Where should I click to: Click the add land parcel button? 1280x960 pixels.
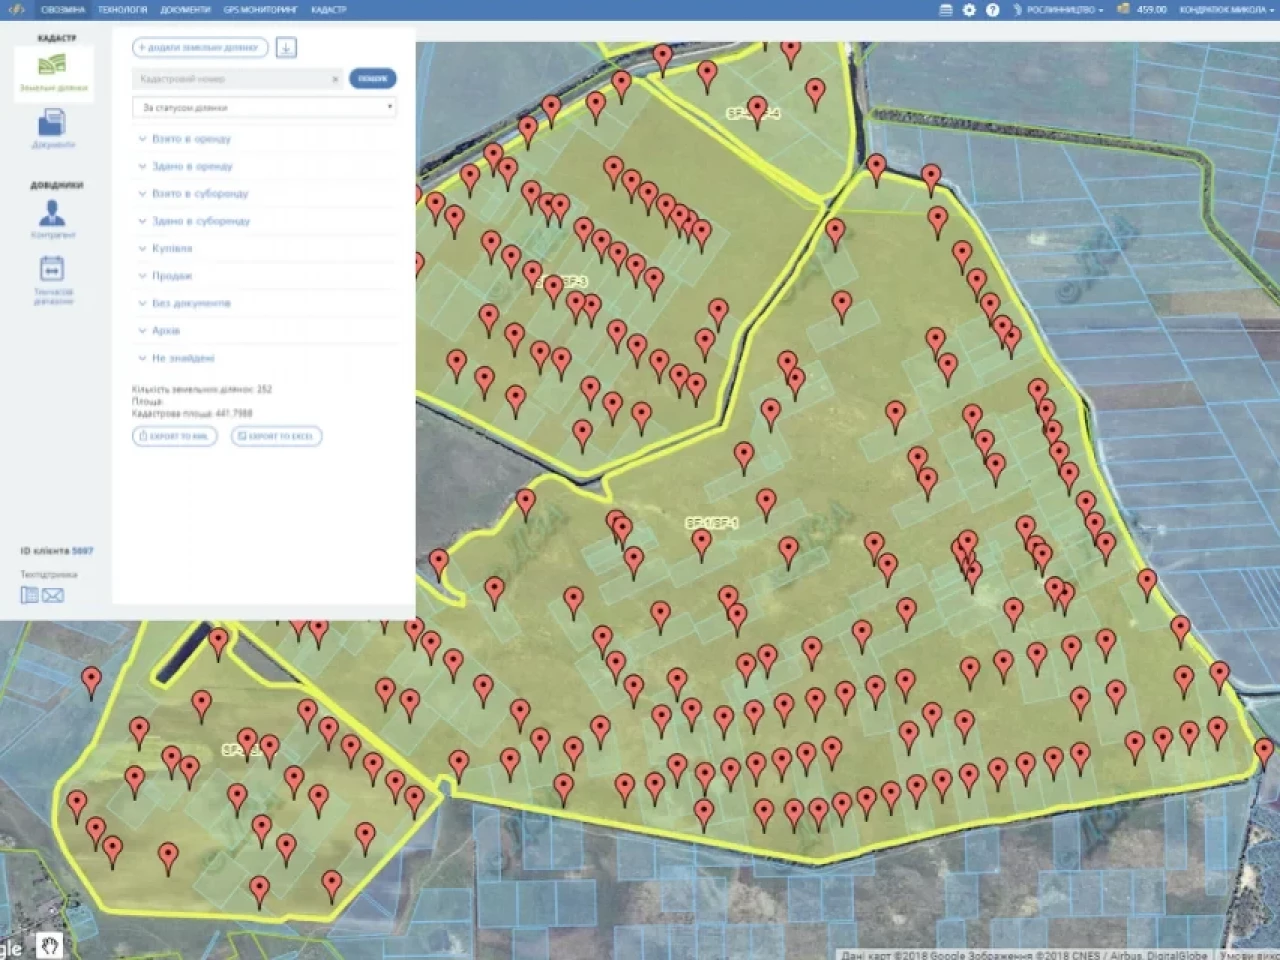(x=199, y=47)
